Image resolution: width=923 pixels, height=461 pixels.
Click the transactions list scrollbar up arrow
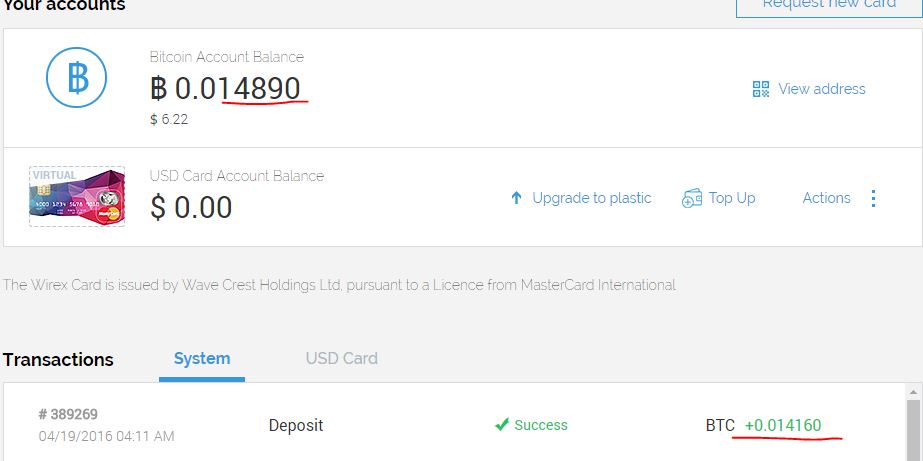point(913,392)
